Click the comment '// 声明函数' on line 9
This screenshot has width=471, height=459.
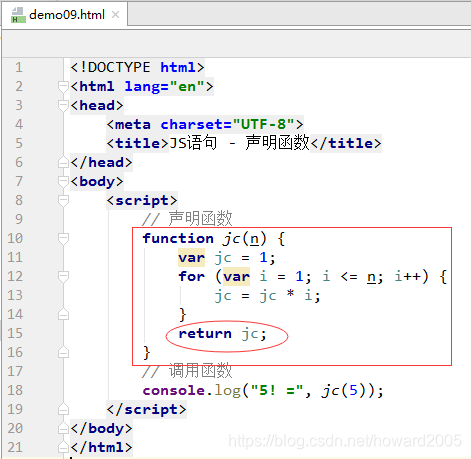187,219
